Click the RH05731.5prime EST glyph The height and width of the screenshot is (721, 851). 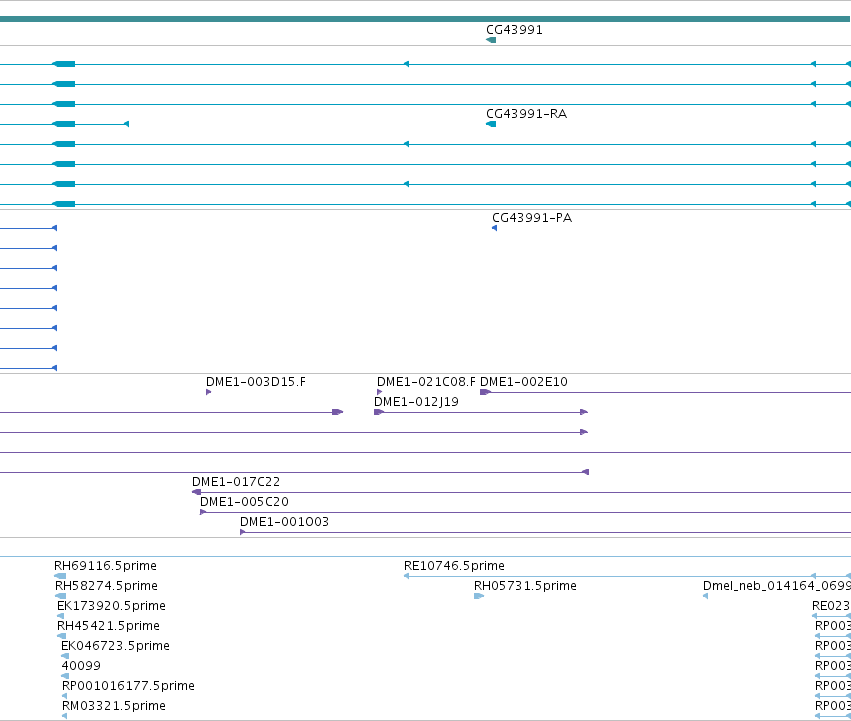pyautogui.click(x=479, y=596)
